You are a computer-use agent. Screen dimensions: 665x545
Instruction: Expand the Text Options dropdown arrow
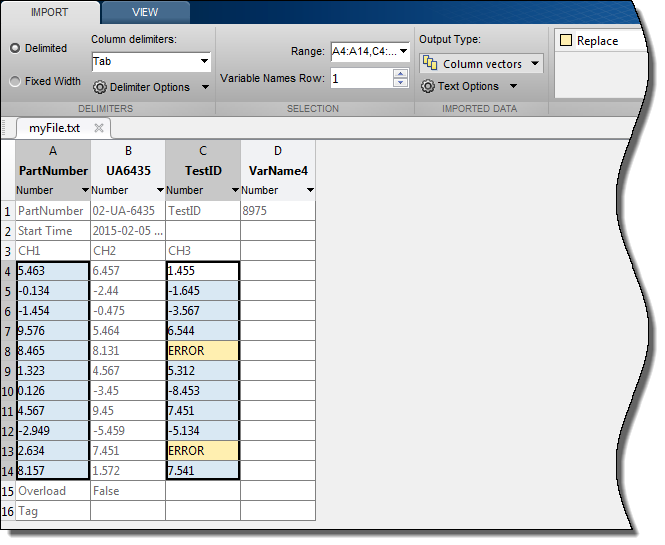[513, 87]
